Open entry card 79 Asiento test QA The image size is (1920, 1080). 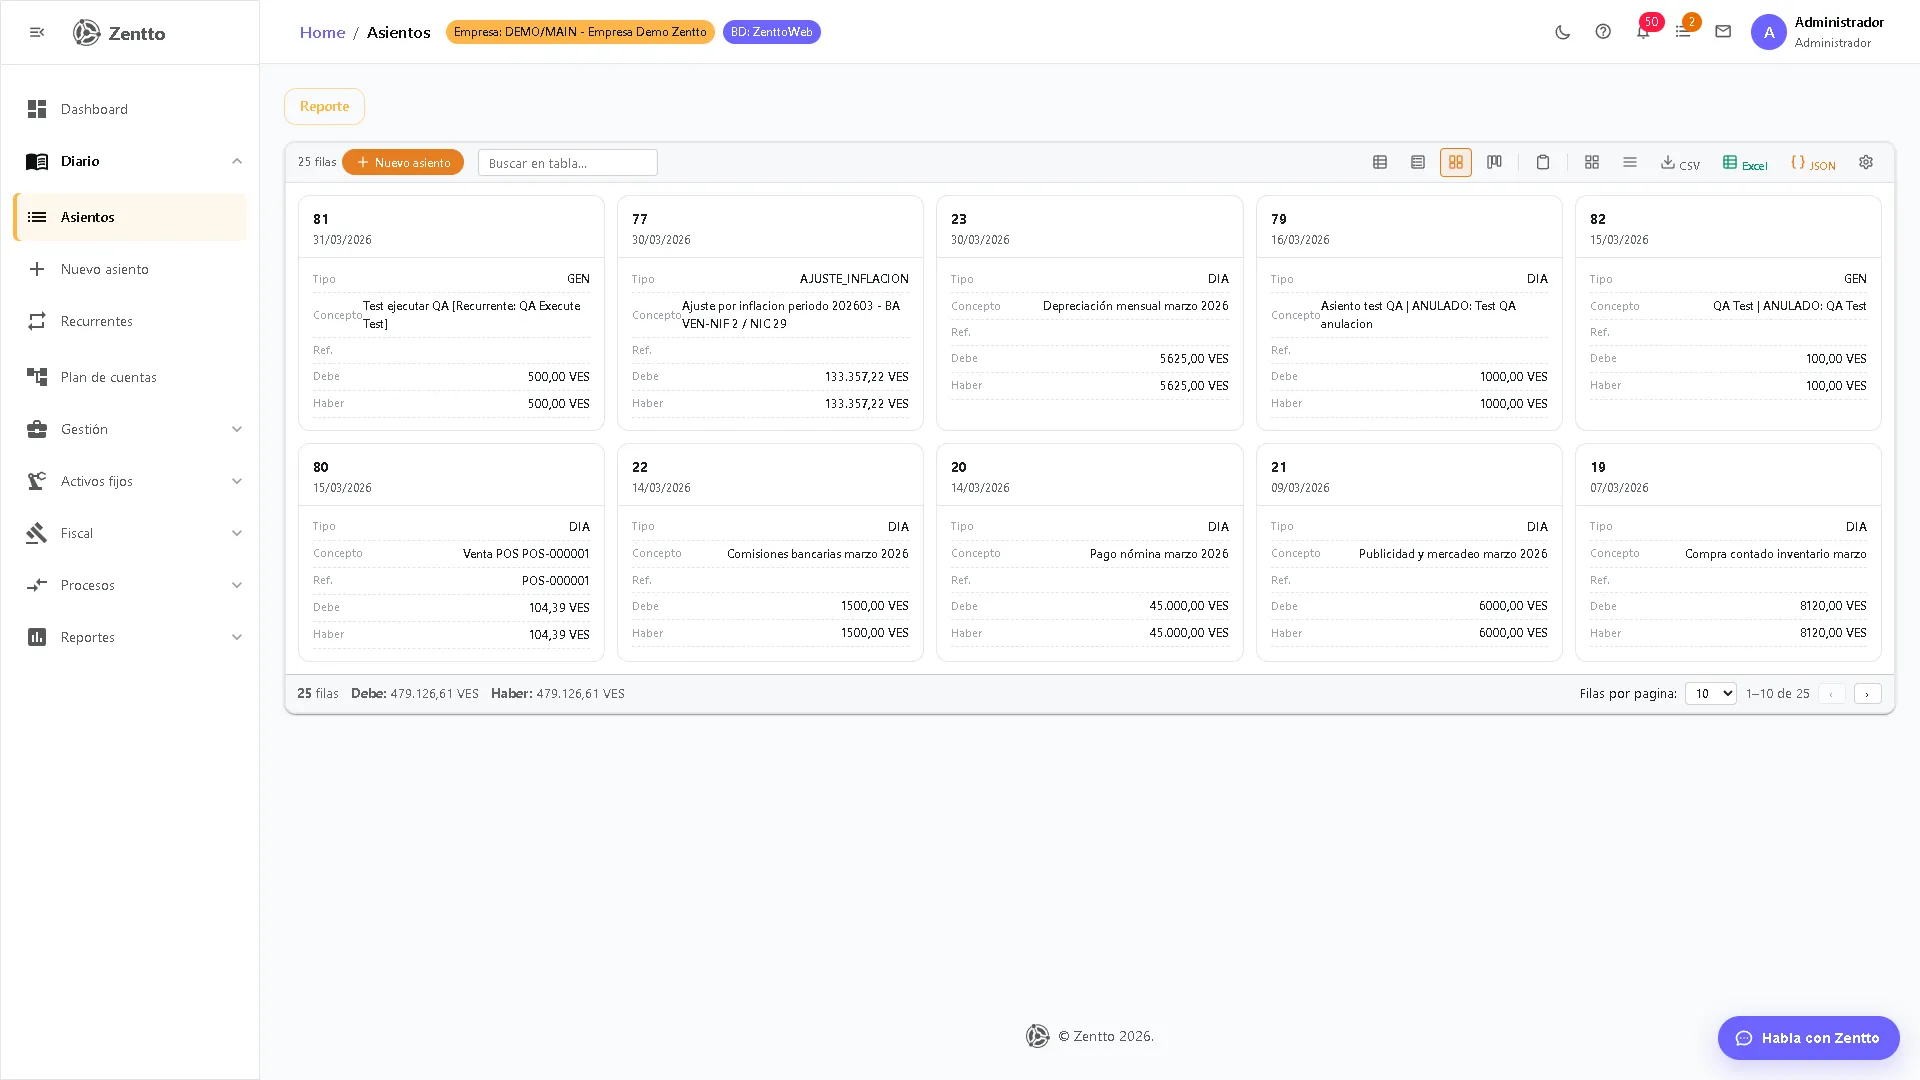click(x=1409, y=313)
